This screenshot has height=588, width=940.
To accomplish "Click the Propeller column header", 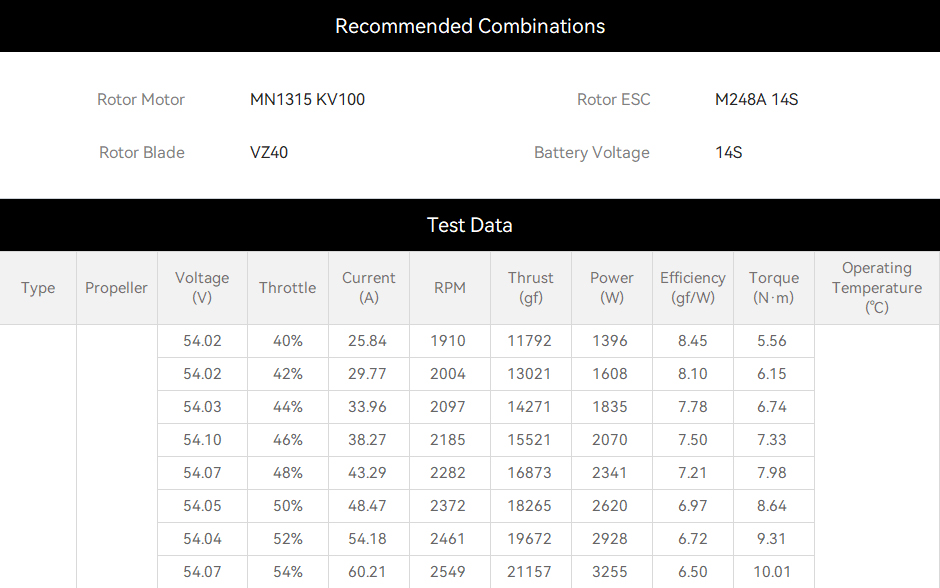I will (116, 288).
